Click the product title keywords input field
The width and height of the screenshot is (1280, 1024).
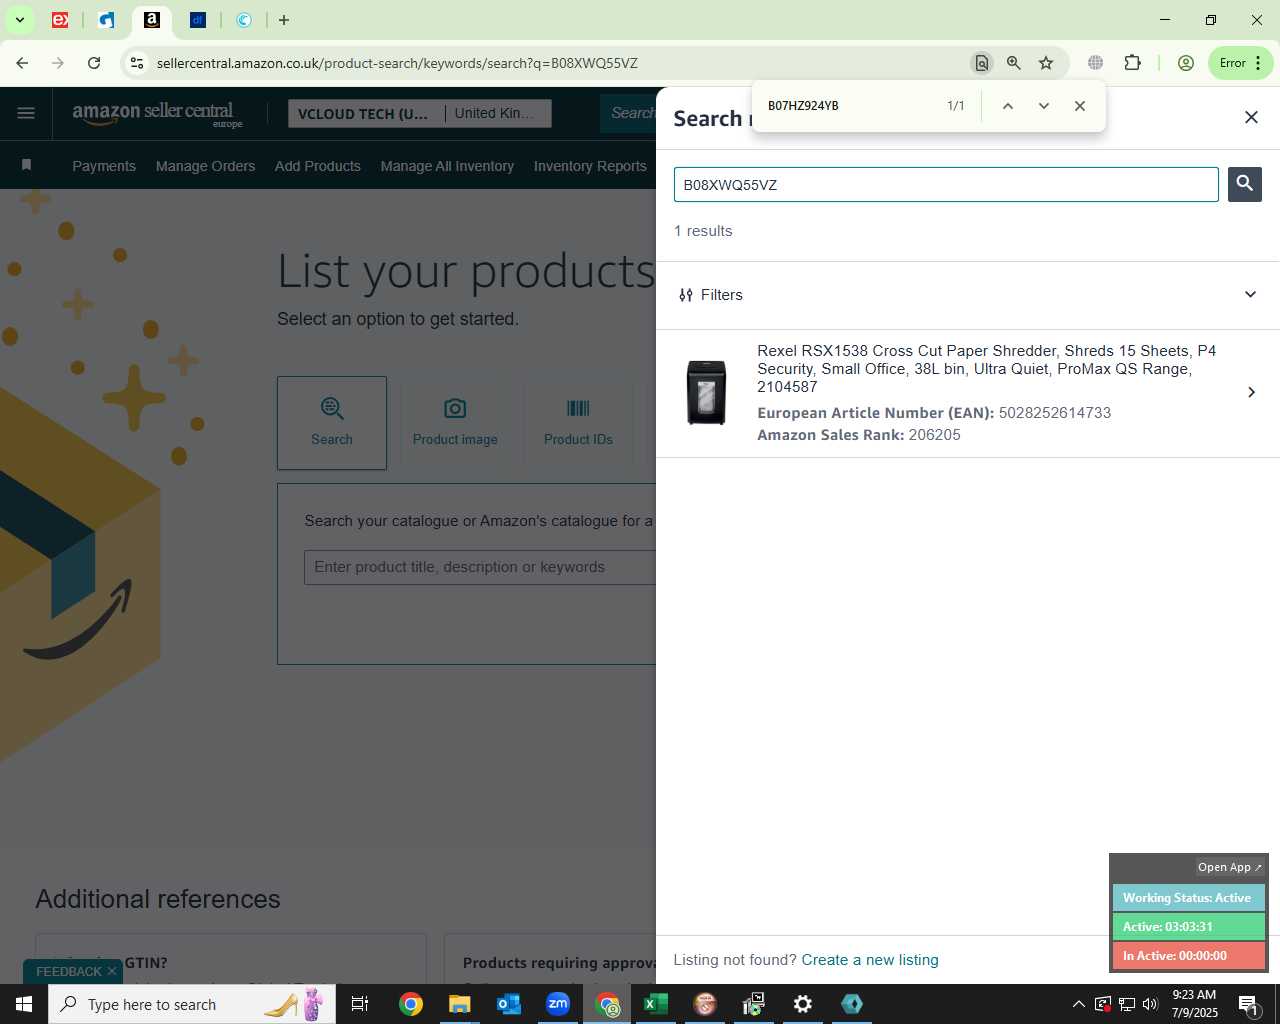point(480,567)
